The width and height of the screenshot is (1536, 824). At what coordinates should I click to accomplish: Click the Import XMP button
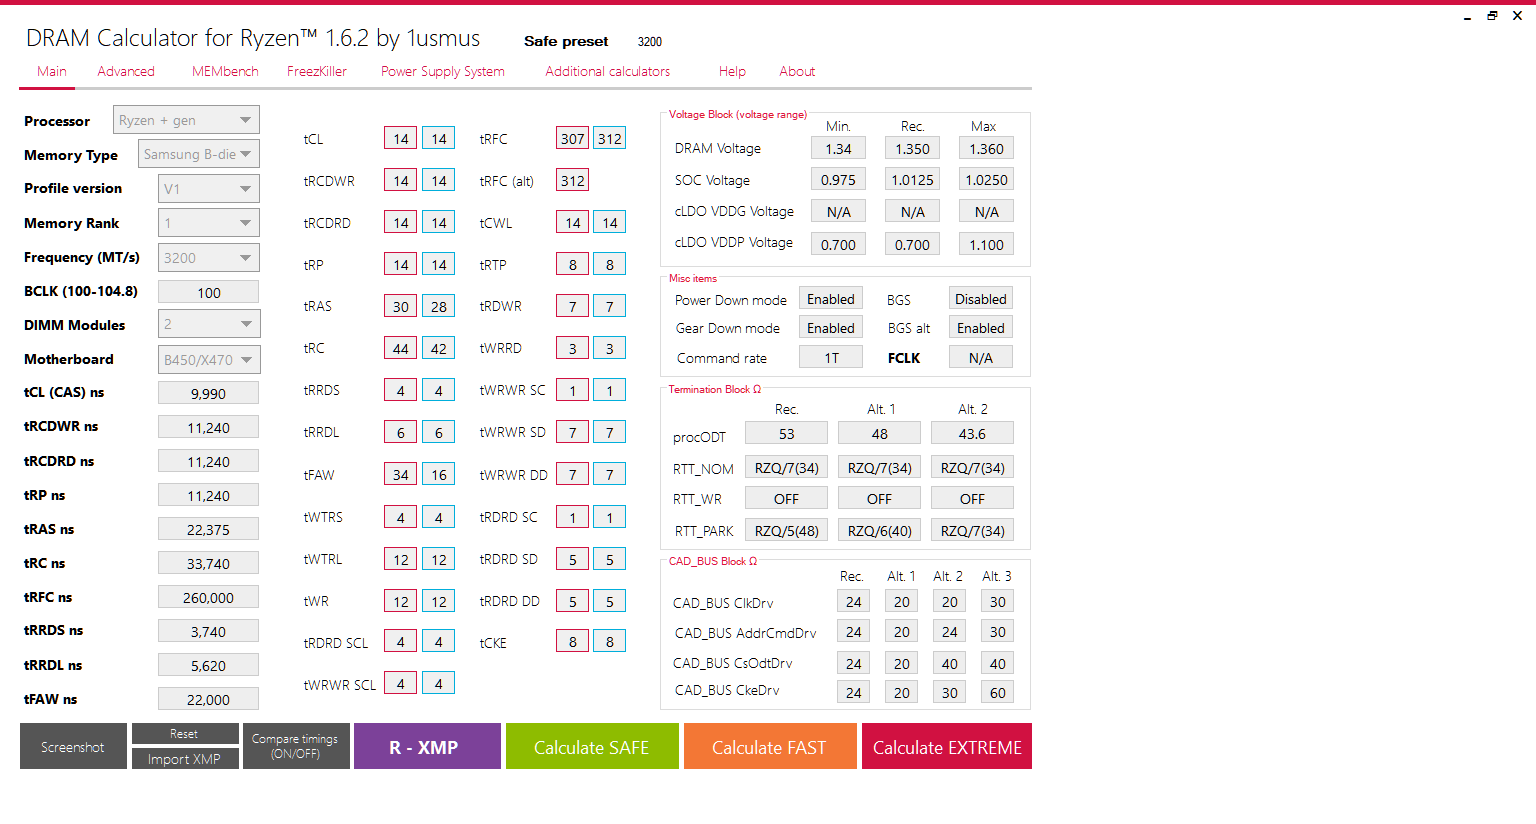(x=185, y=759)
